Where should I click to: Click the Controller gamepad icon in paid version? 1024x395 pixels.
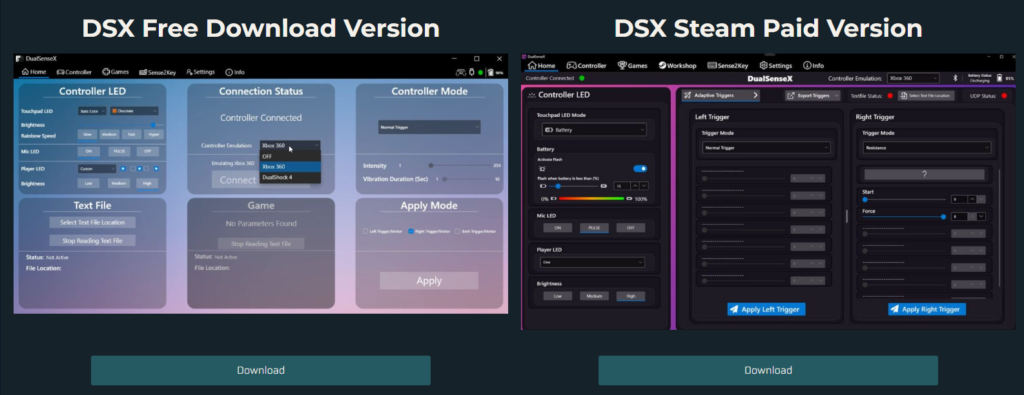tap(571, 65)
